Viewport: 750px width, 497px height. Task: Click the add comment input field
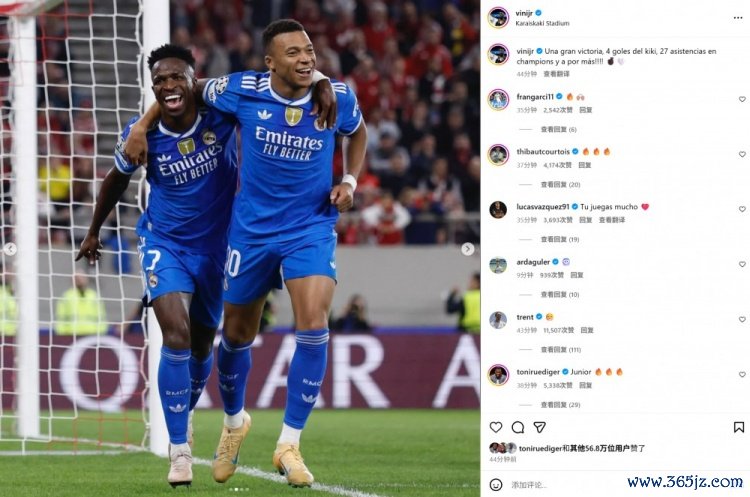pyautogui.click(x=564, y=485)
